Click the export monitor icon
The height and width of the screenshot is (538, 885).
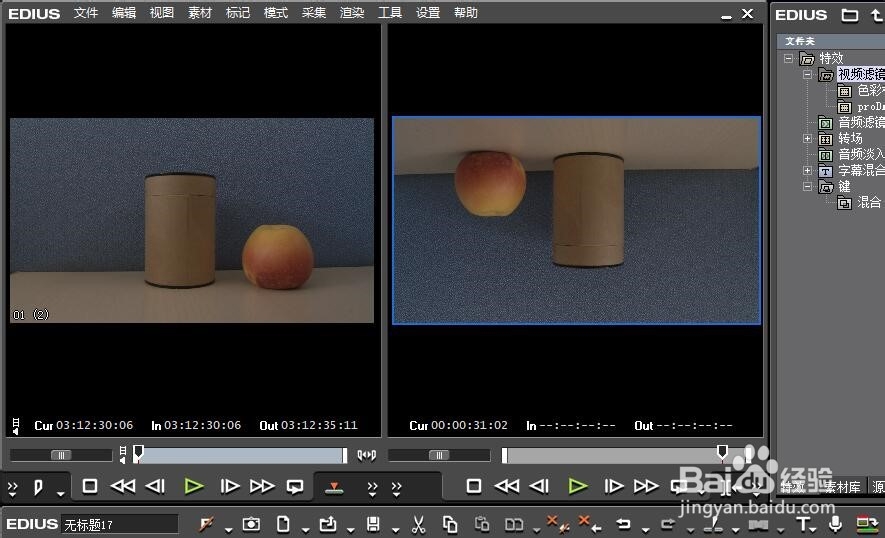867,524
